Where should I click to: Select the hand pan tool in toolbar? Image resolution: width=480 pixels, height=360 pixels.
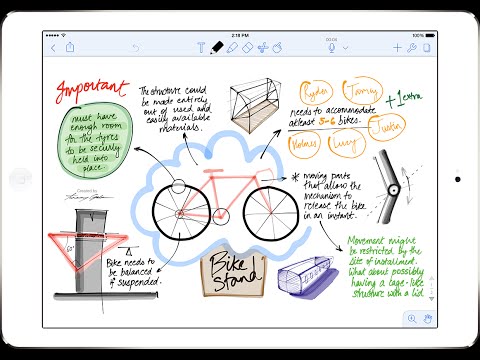pyautogui.click(x=277, y=48)
